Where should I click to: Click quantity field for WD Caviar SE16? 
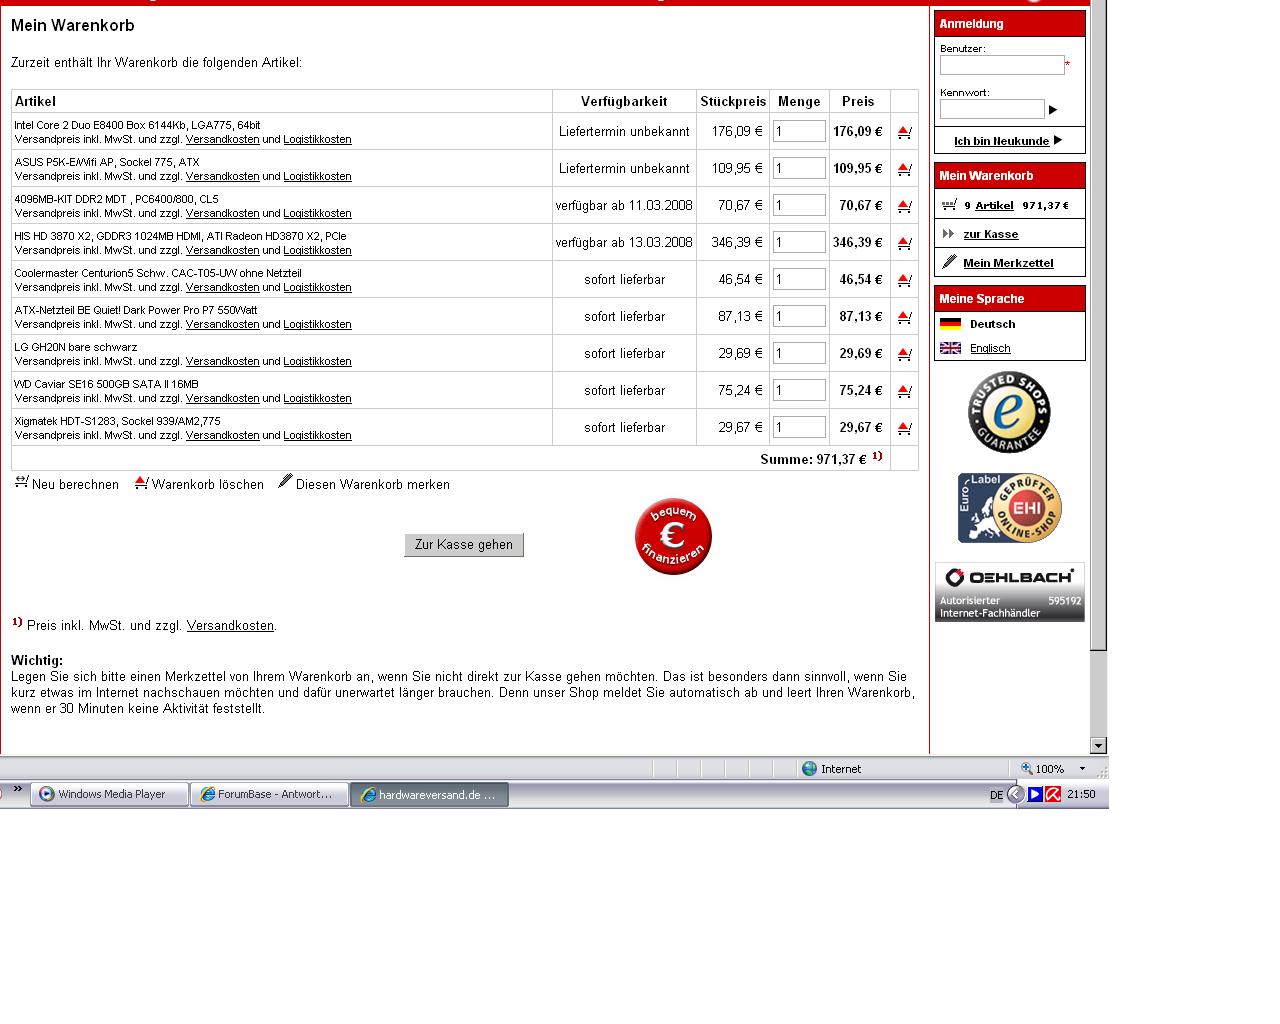click(x=799, y=390)
